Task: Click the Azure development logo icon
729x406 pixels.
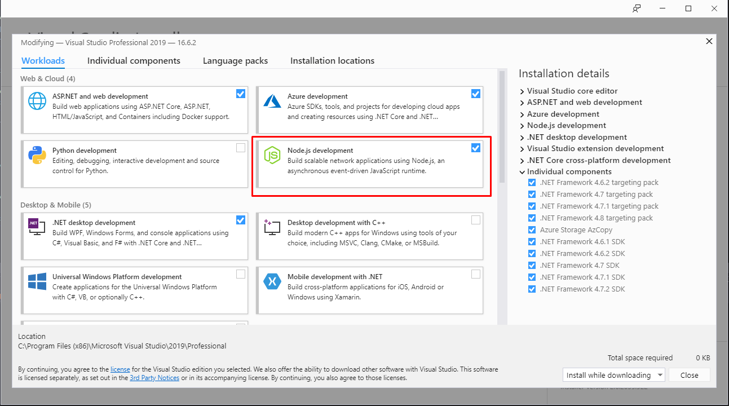Action: coord(272,101)
